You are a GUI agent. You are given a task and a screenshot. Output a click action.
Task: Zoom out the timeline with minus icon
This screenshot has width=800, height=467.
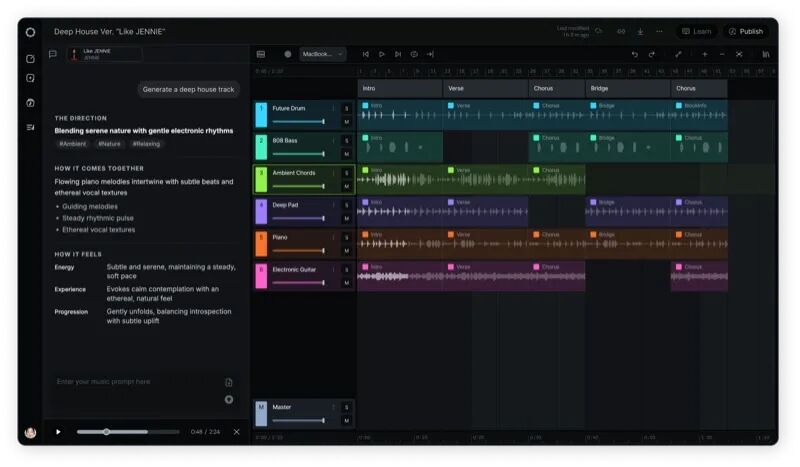(722, 54)
